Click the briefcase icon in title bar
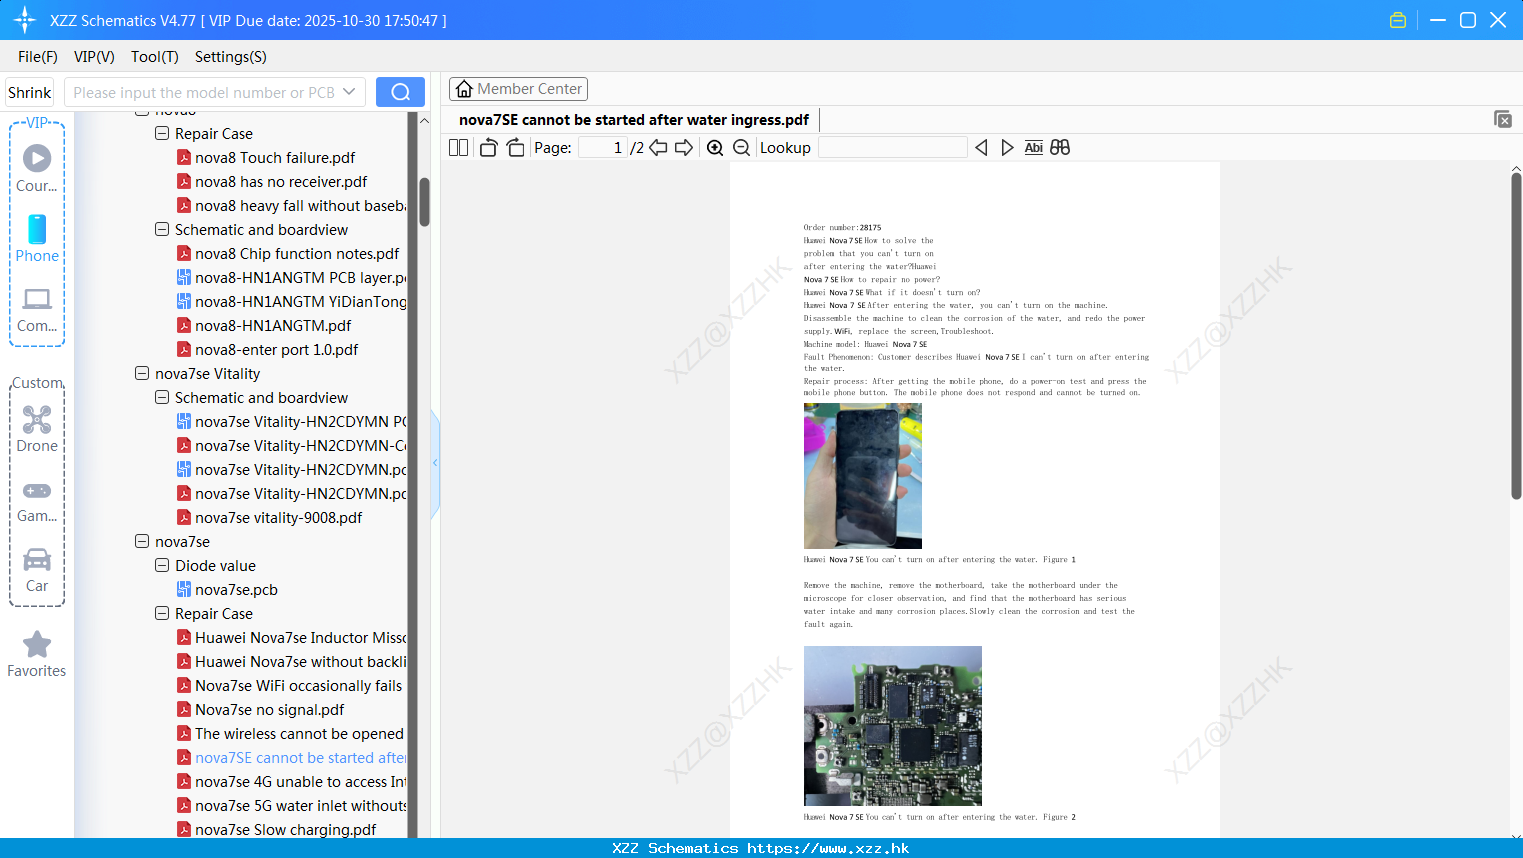Image resolution: width=1523 pixels, height=858 pixels. tap(1398, 20)
